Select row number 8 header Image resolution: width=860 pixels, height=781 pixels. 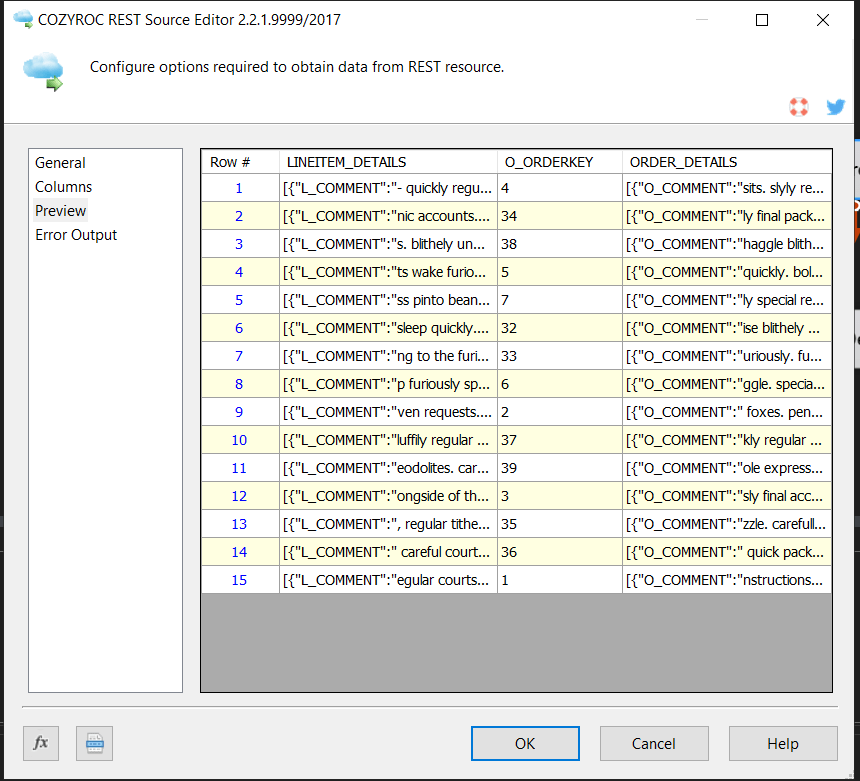pyautogui.click(x=240, y=384)
